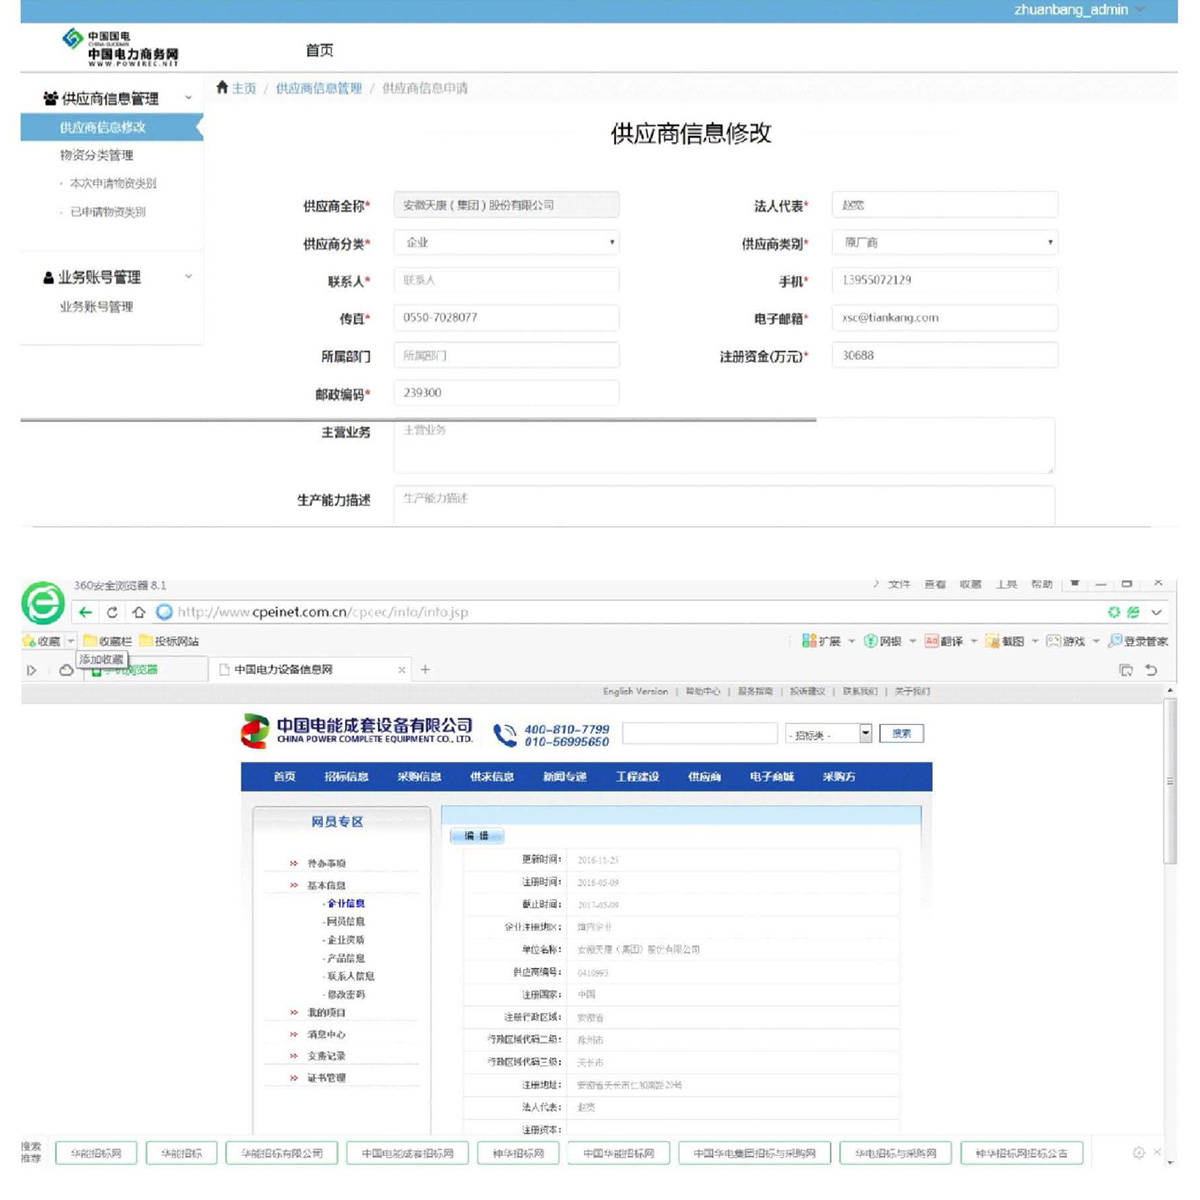Click the browser back arrow button
Screen dimensions: 1200x1200
(x=85, y=612)
